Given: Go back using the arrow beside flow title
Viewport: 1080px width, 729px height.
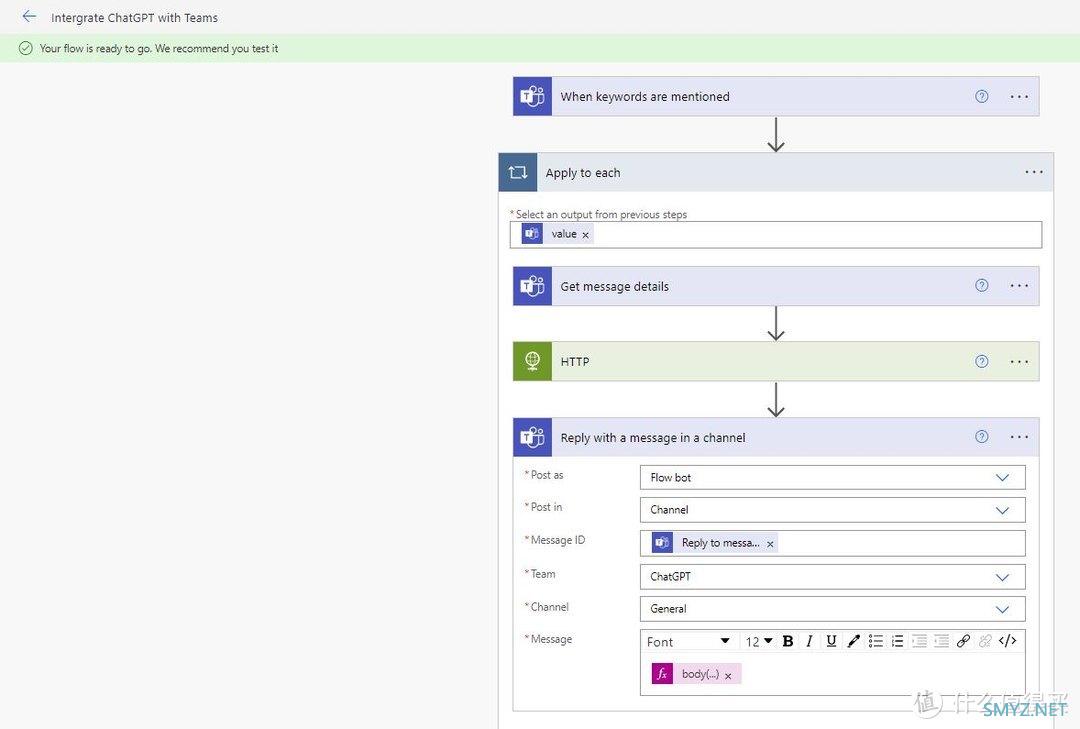Looking at the screenshot, I should (x=29, y=17).
